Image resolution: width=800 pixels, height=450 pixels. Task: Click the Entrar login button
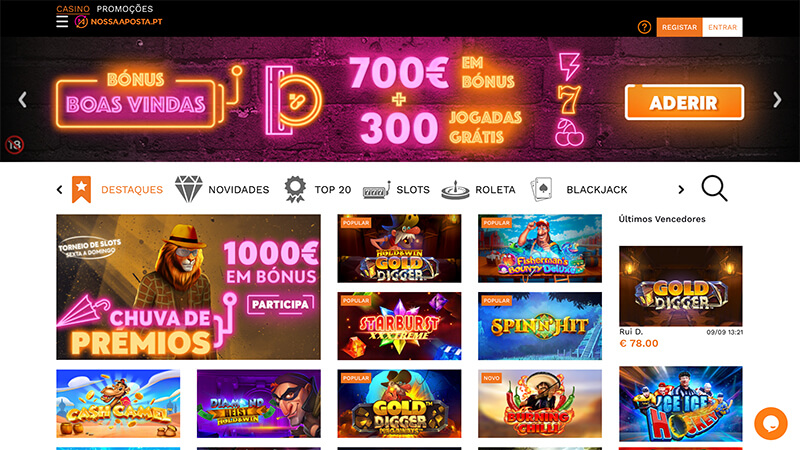[x=722, y=27]
